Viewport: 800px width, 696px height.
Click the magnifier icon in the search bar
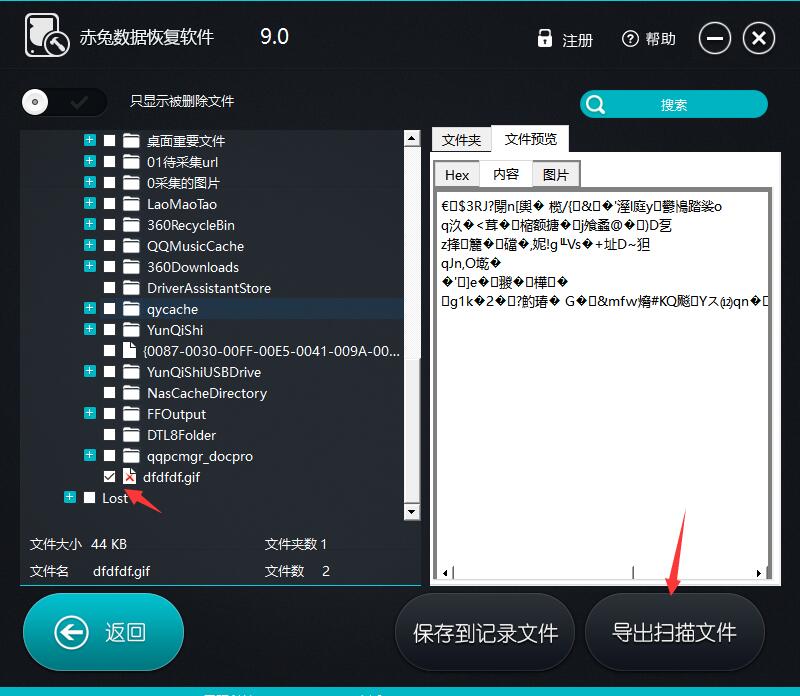tap(595, 105)
